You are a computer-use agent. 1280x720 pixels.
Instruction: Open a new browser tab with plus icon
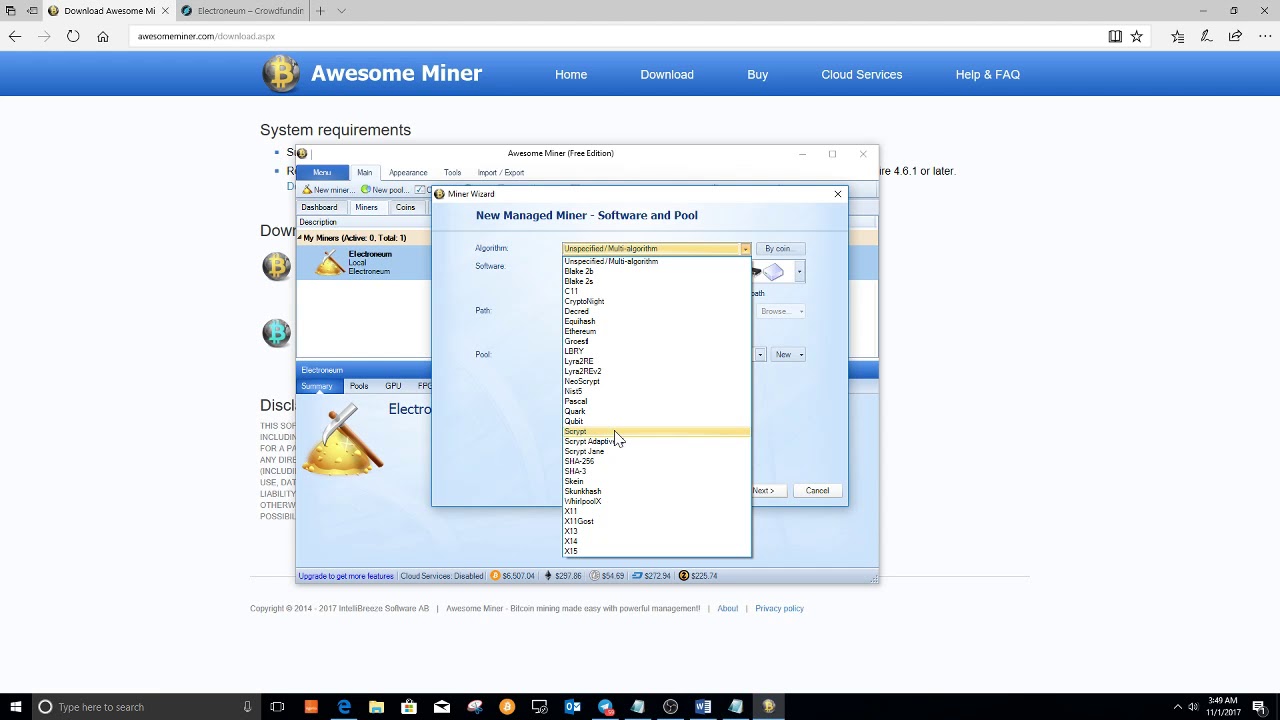pos(320,11)
